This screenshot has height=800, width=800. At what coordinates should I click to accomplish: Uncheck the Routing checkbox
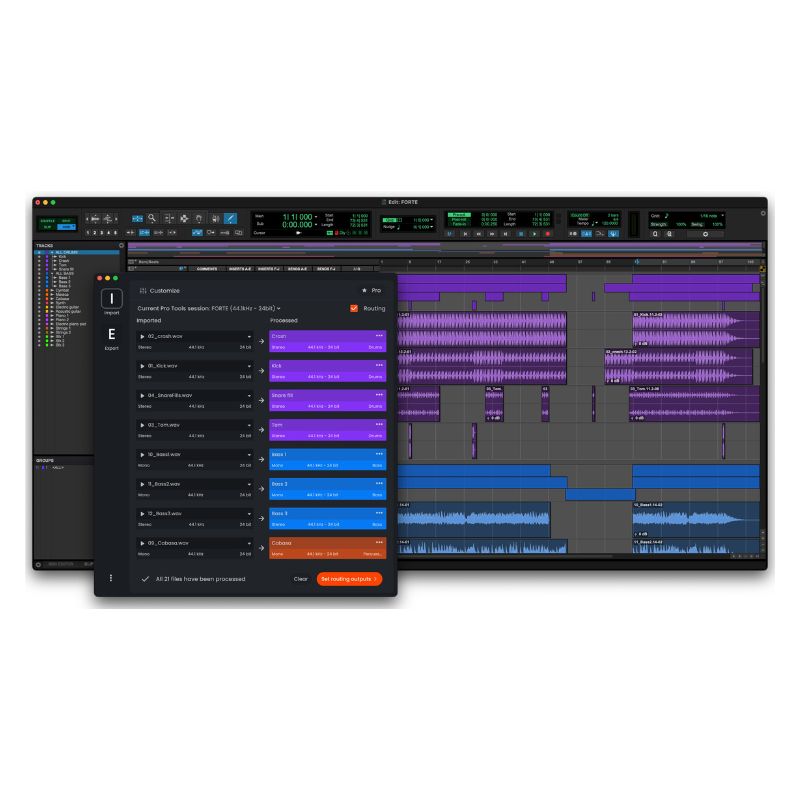(x=354, y=308)
